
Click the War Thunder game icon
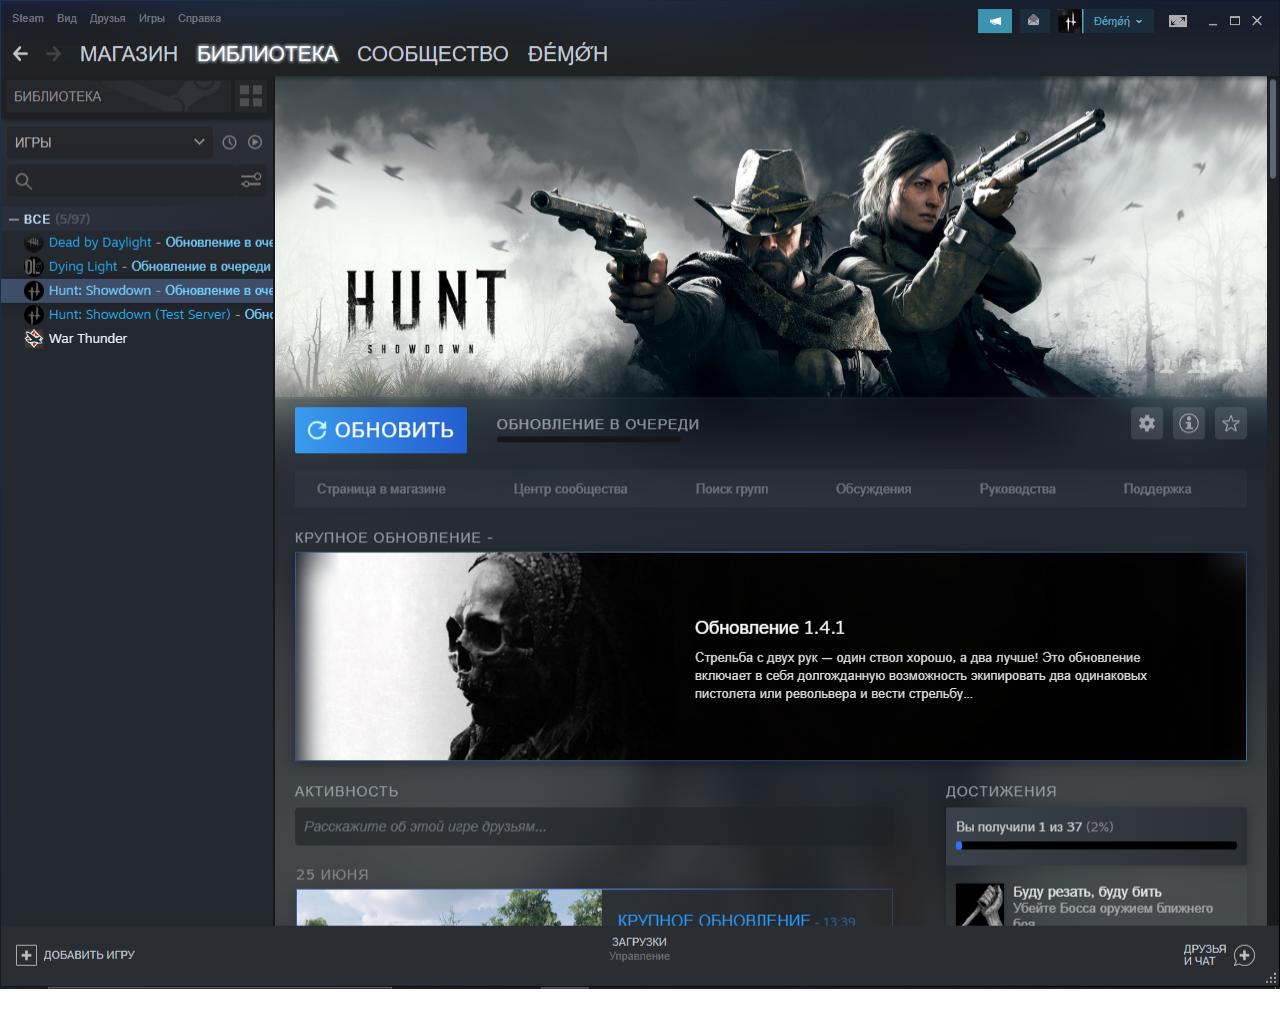(x=33, y=338)
